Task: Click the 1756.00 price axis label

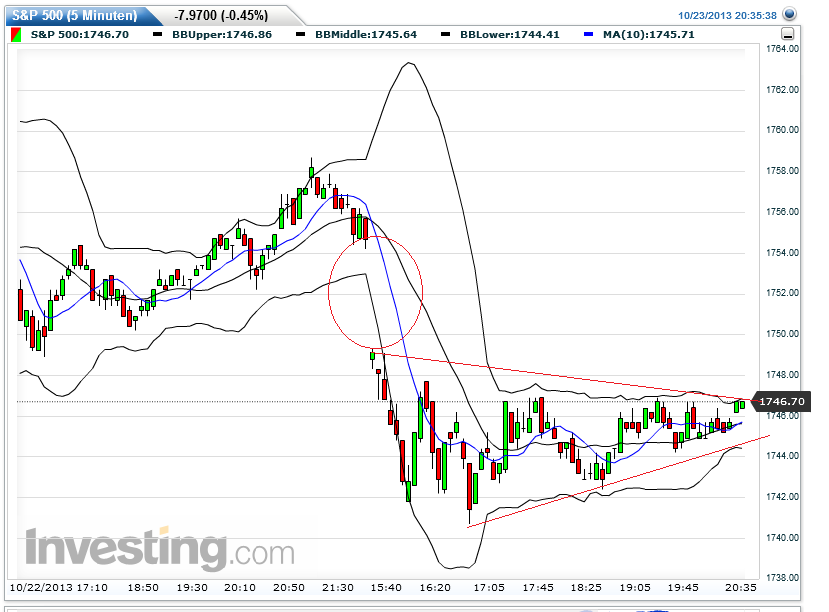Action: [782, 212]
